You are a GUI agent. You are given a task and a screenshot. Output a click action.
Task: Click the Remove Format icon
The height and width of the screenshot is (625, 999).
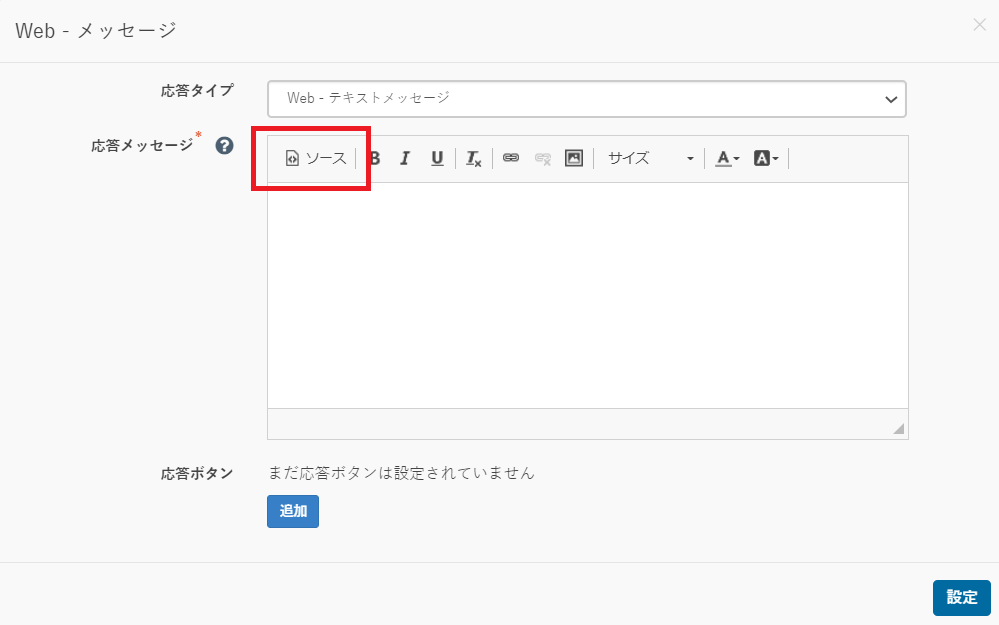click(x=473, y=158)
